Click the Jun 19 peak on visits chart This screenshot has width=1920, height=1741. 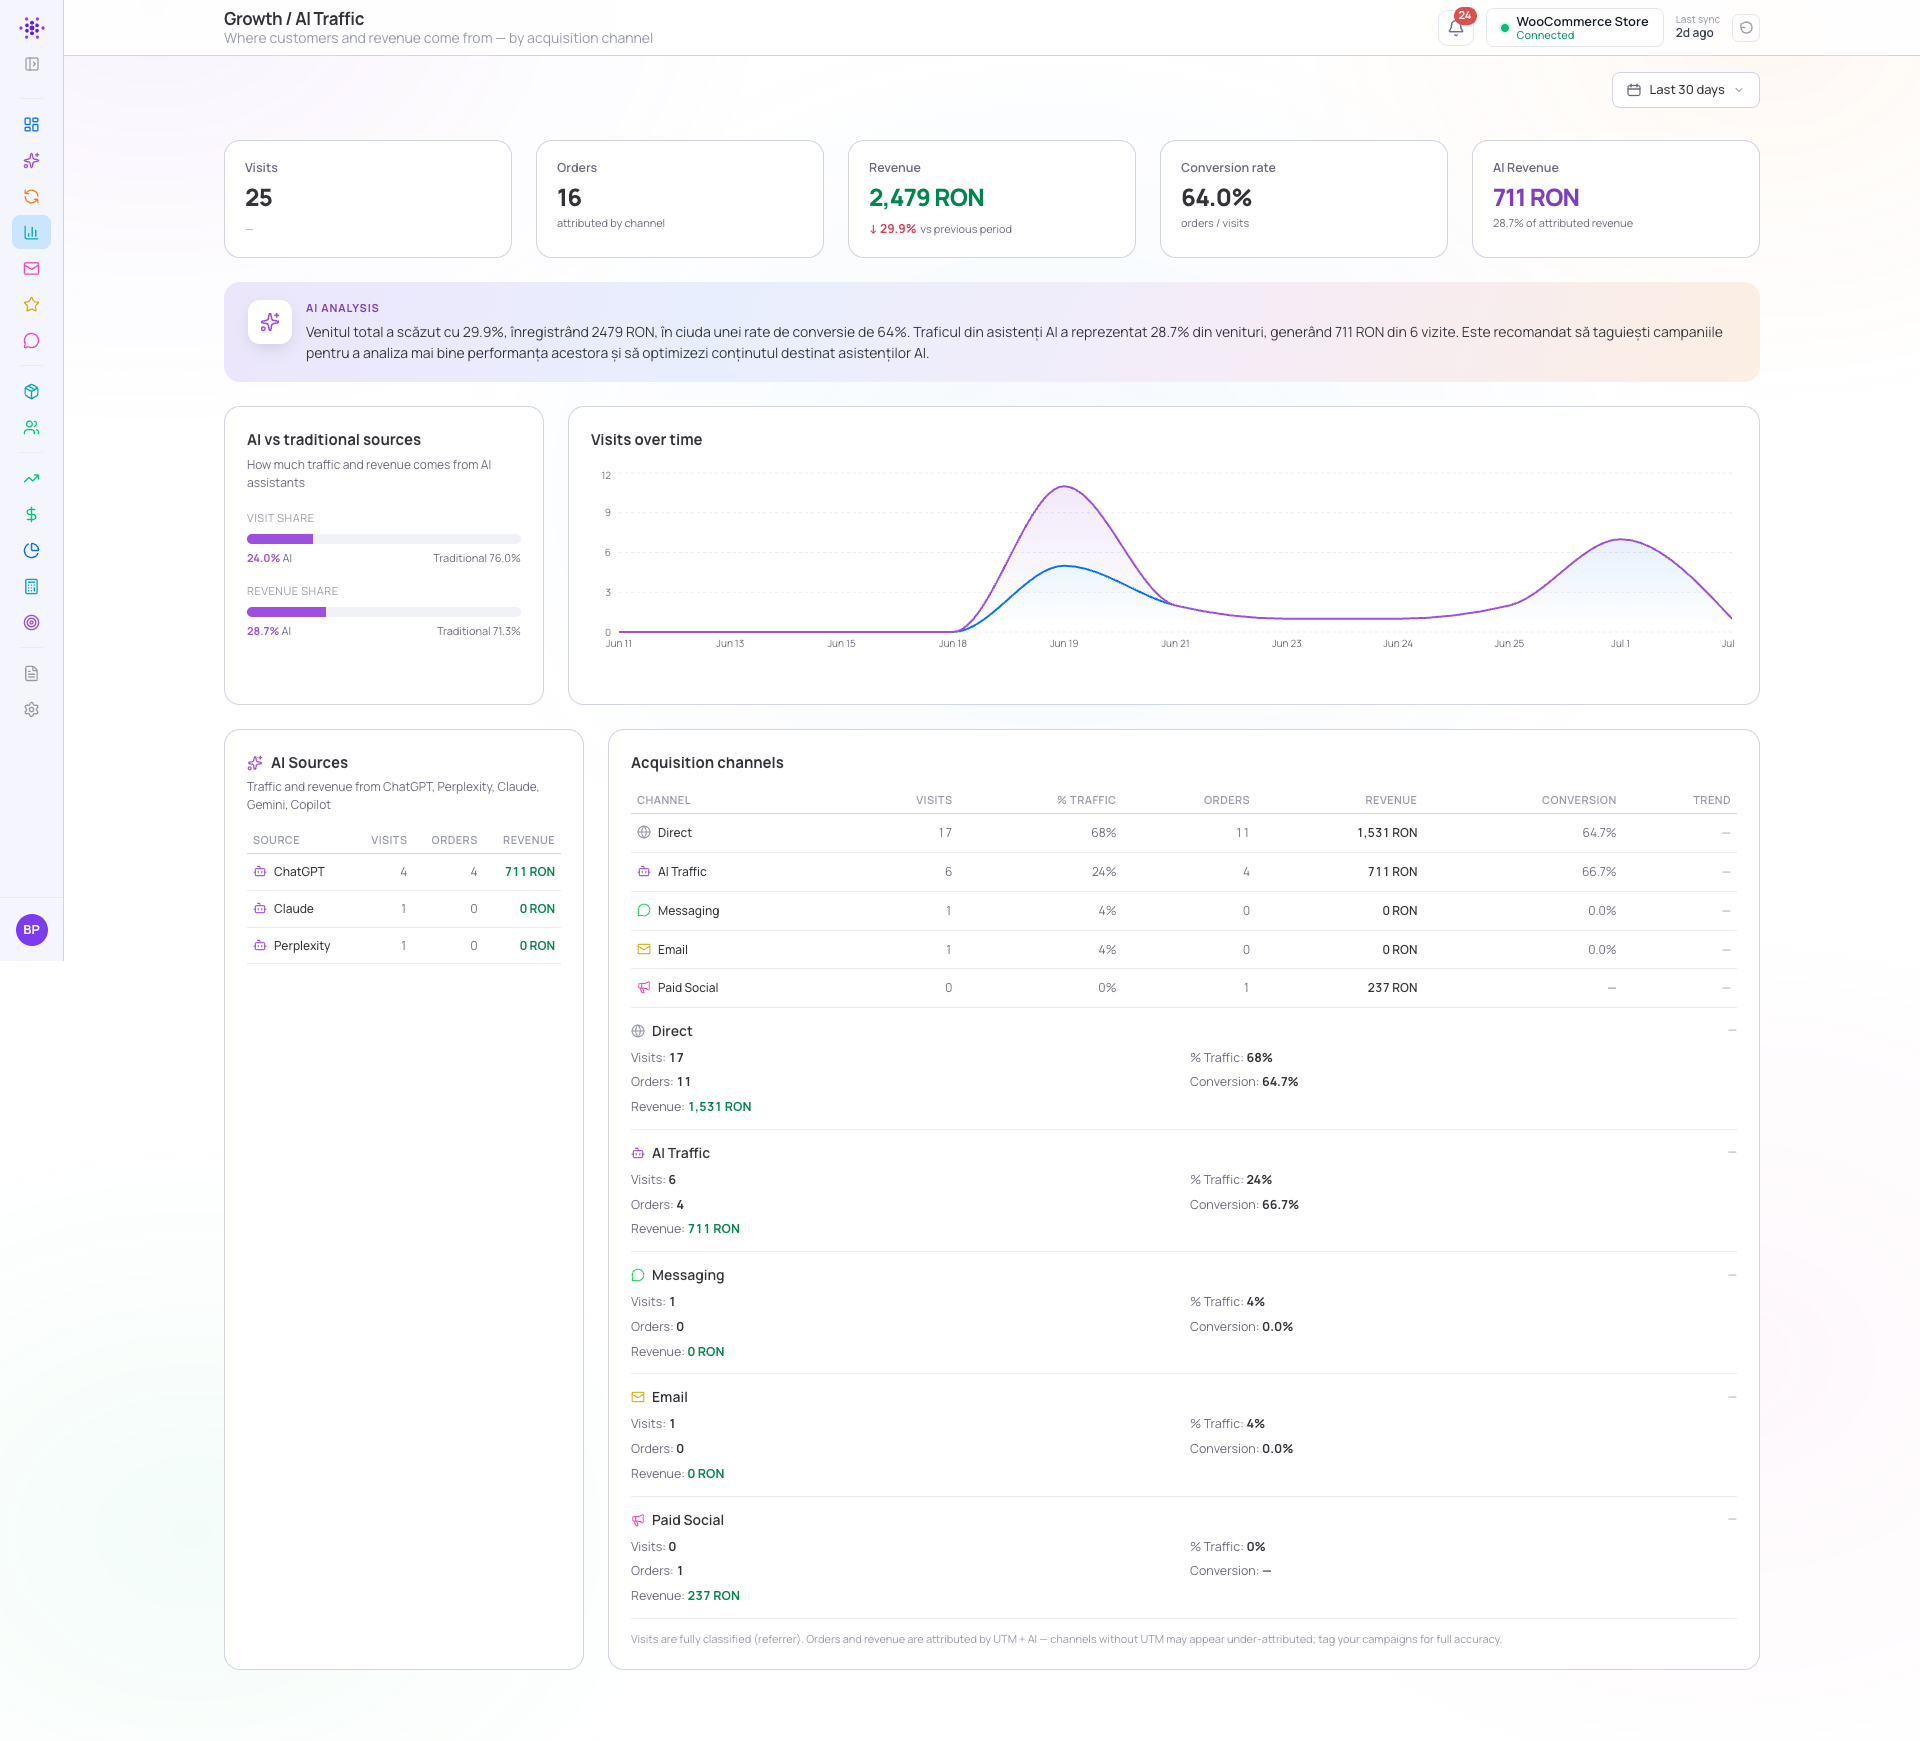tap(1066, 487)
